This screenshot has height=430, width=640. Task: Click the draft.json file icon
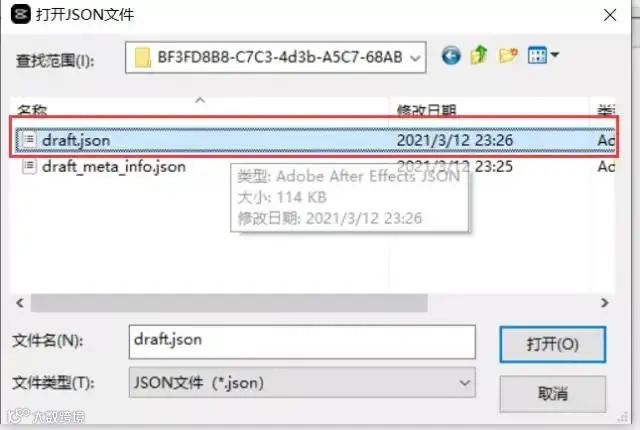coord(29,140)
